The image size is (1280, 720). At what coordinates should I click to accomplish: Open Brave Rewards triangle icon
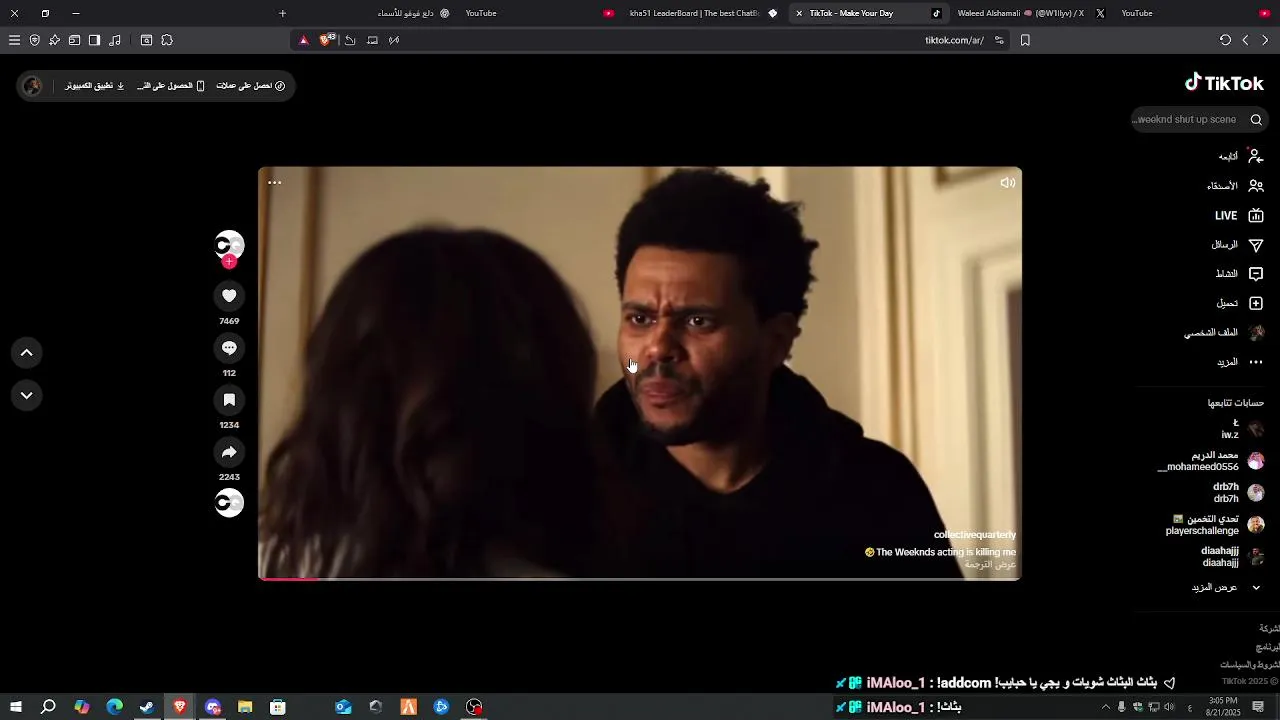[304, 40]
